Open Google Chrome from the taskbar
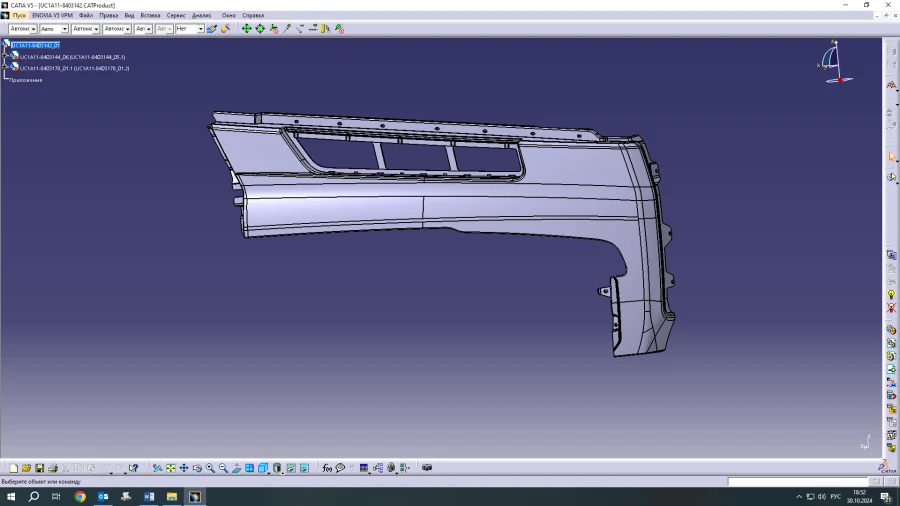The width and height of the screenshot is (900, 506). [x=80, y=496]
